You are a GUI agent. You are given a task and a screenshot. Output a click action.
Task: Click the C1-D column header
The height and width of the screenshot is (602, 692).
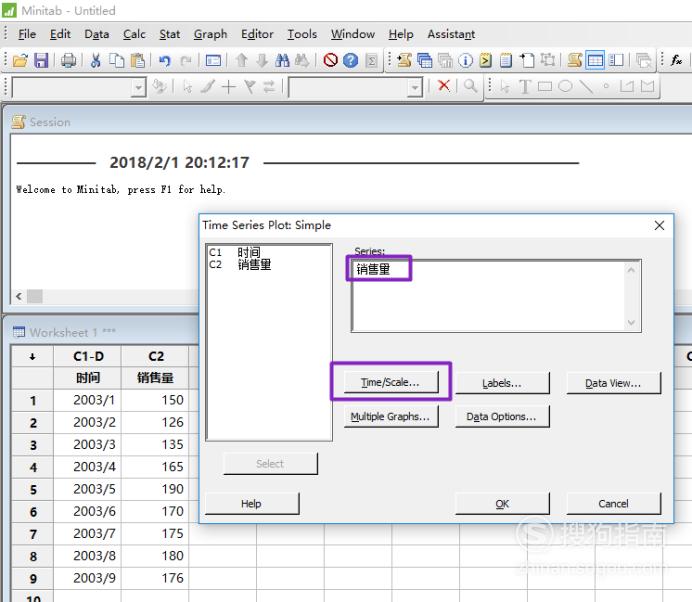pos(88,356)
